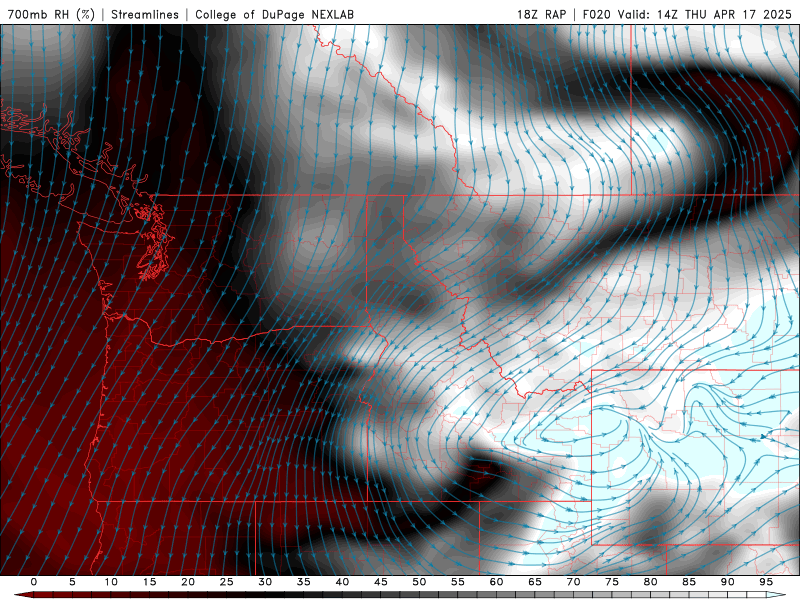Click the colorbar tick label "15"

tap(149, 582)
